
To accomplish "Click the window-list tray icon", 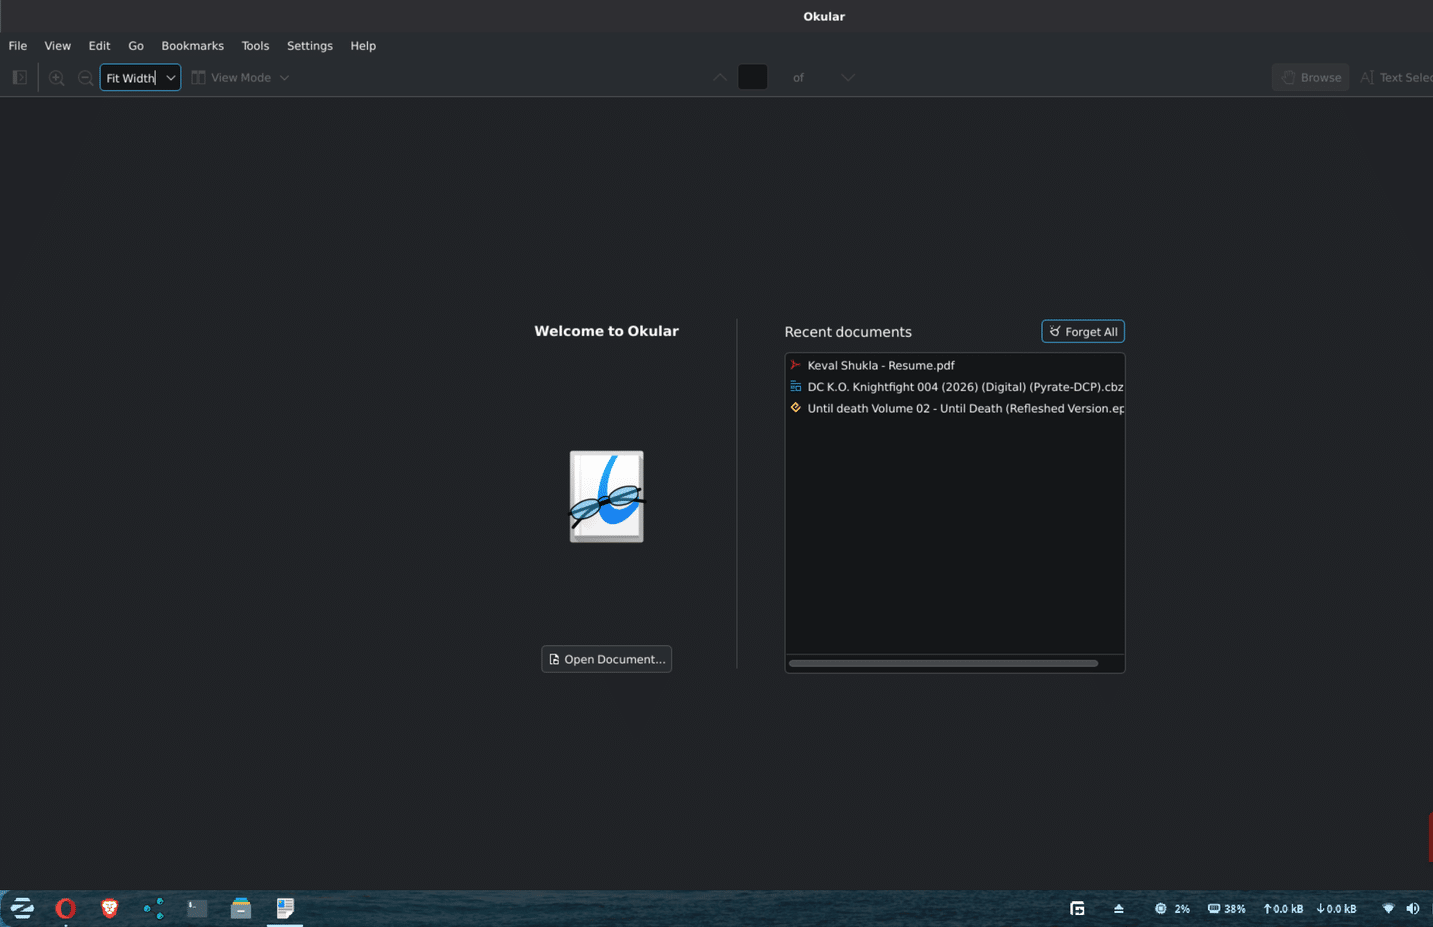I will [1077, 909].
